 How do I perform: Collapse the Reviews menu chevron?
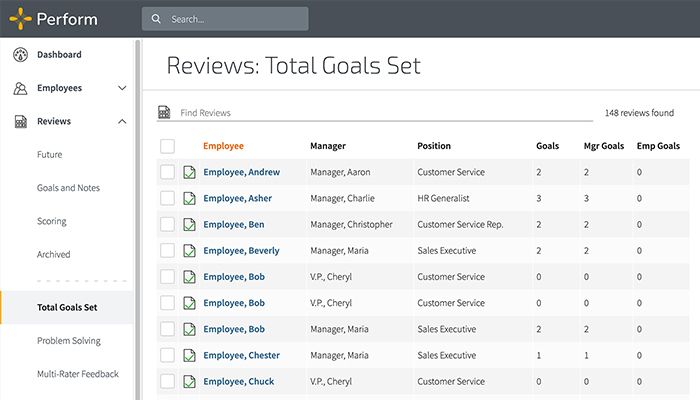click(122, 122)
